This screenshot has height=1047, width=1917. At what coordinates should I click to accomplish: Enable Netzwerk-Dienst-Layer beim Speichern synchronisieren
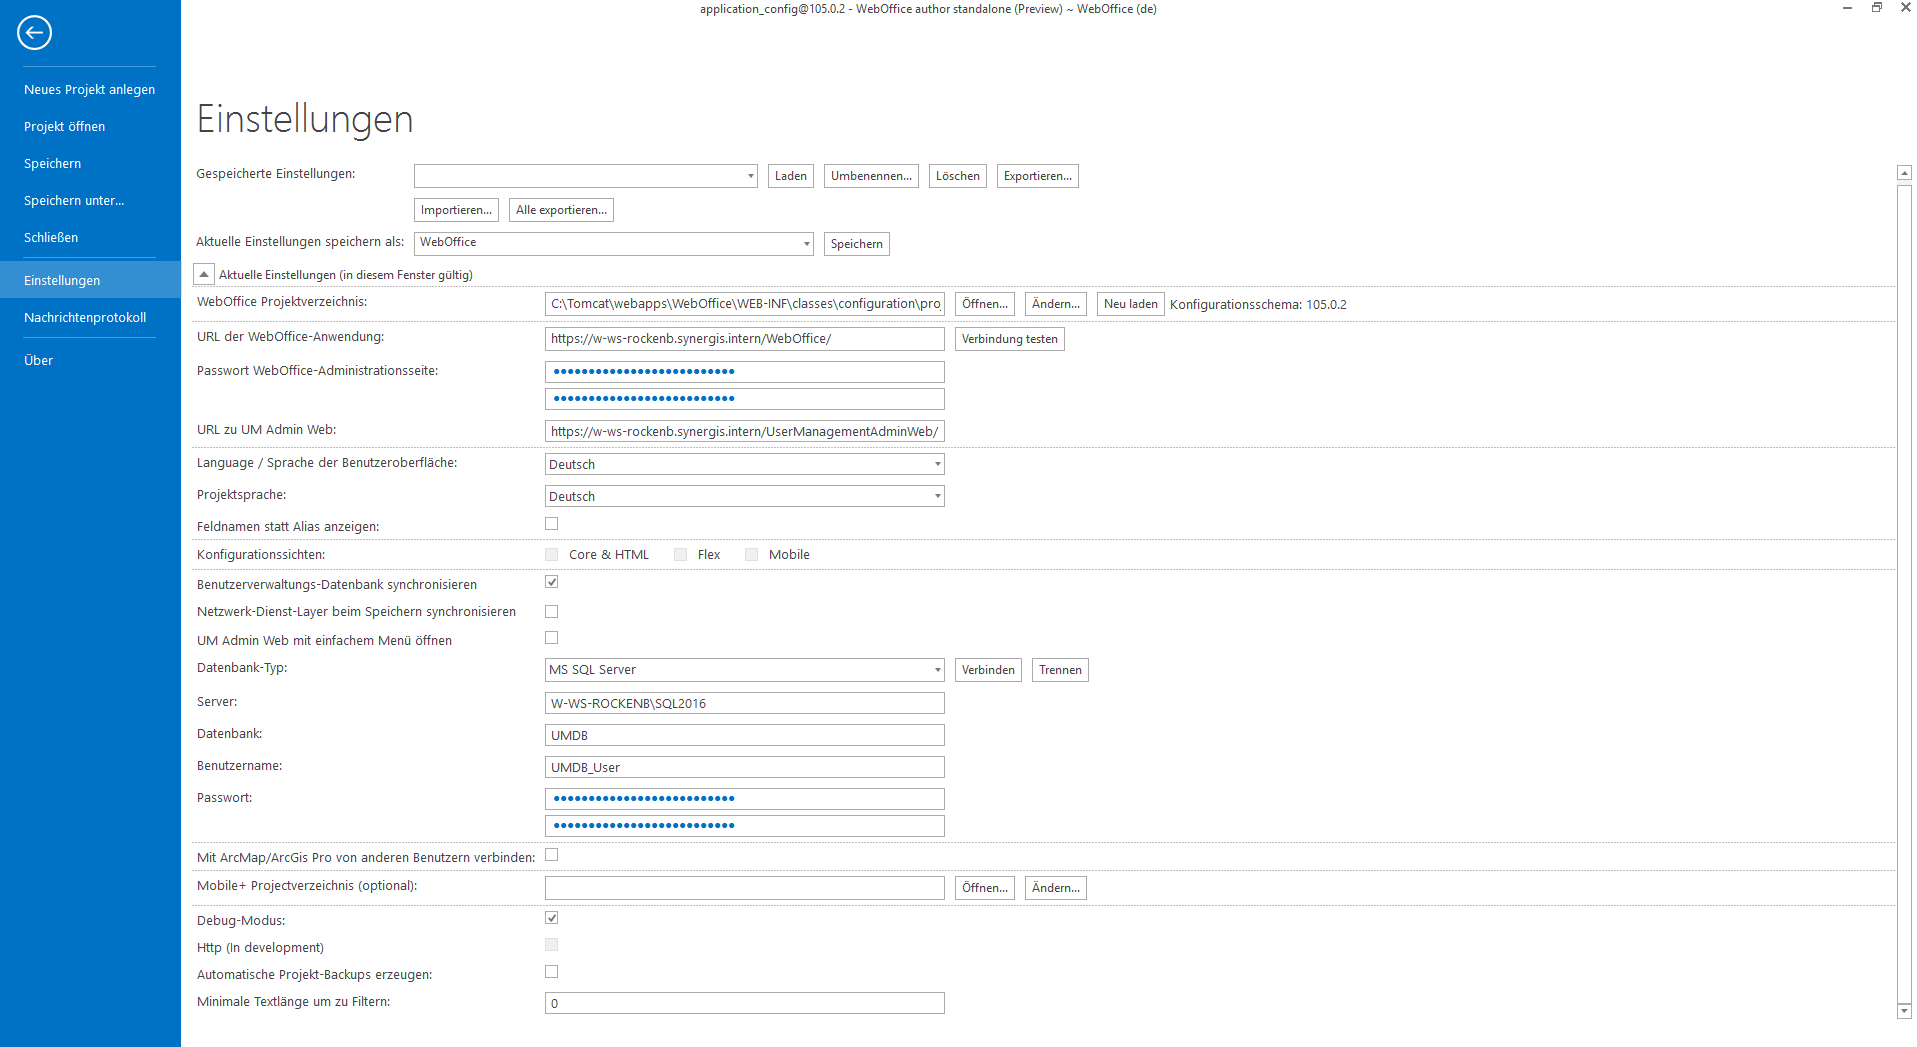pos(551,611)
